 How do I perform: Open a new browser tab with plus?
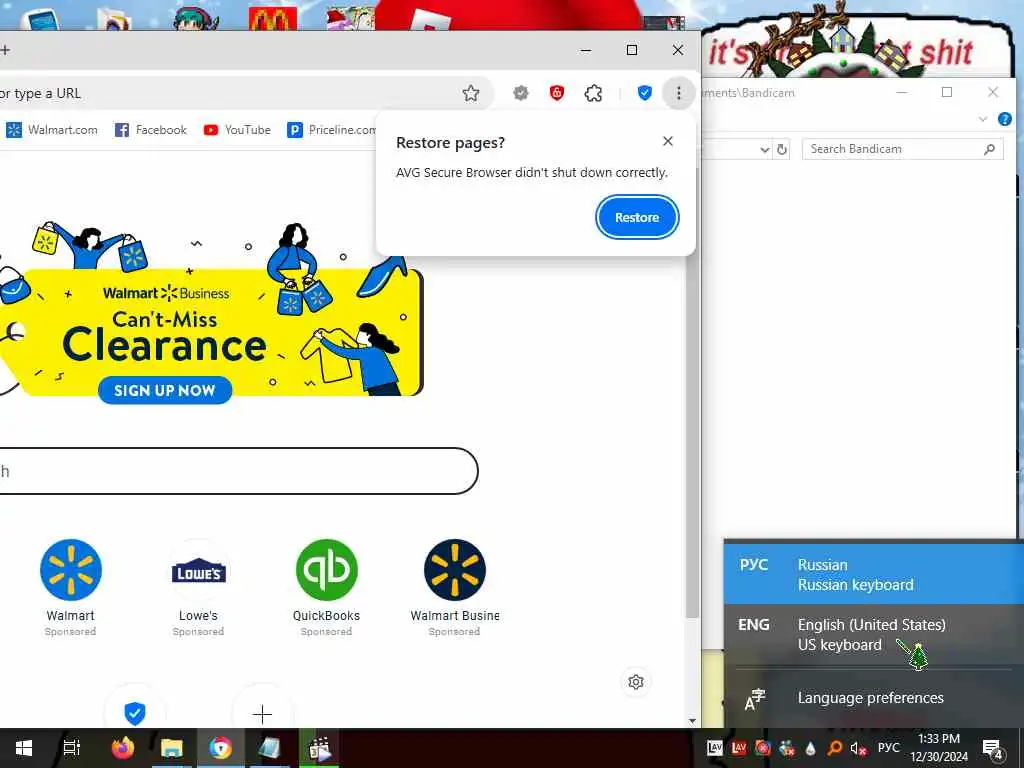point(5,50)
